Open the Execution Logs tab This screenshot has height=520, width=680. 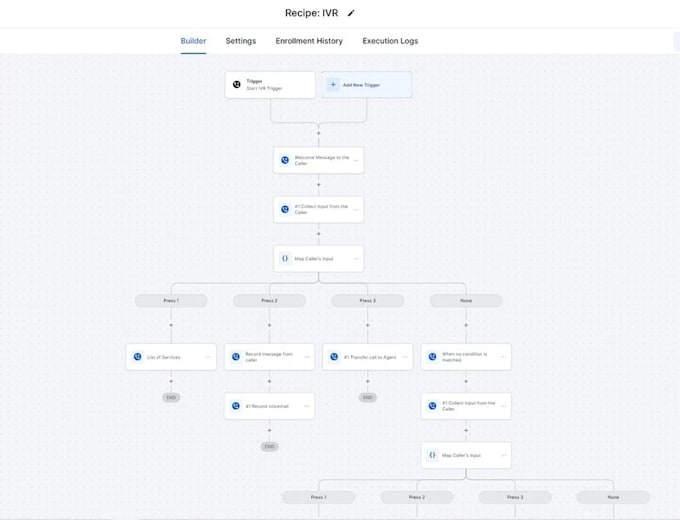(x=390, y=41)
